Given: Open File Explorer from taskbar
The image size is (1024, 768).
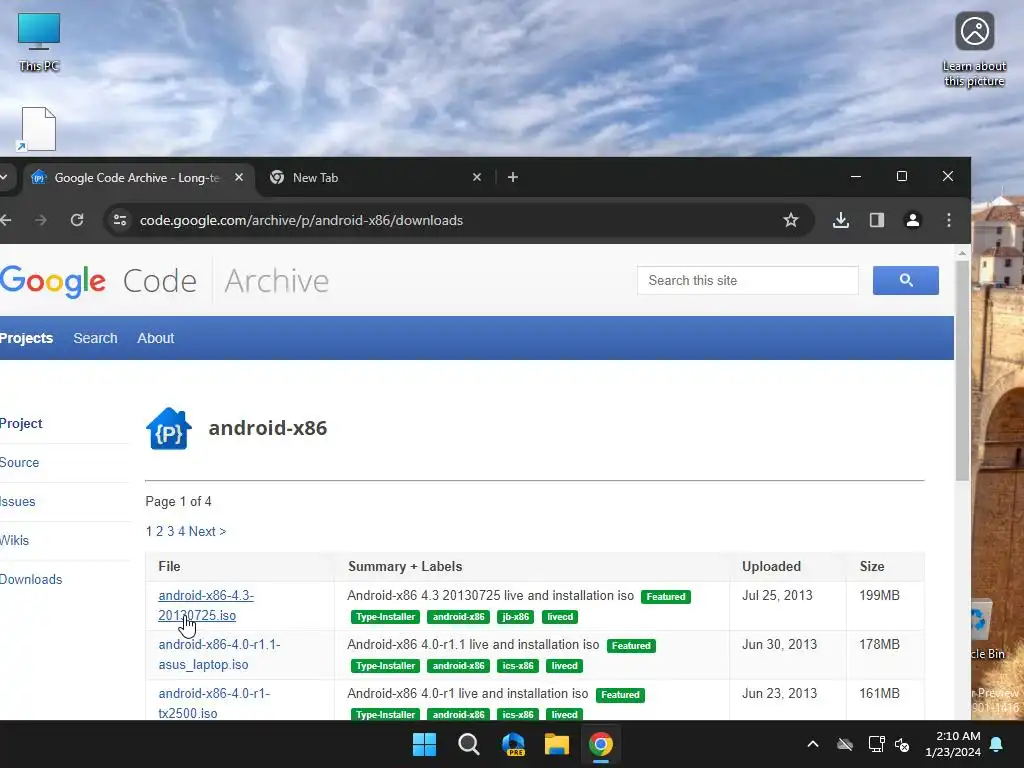Looking at the screenshot, I should pyautogui.click(x=557, y=744).
